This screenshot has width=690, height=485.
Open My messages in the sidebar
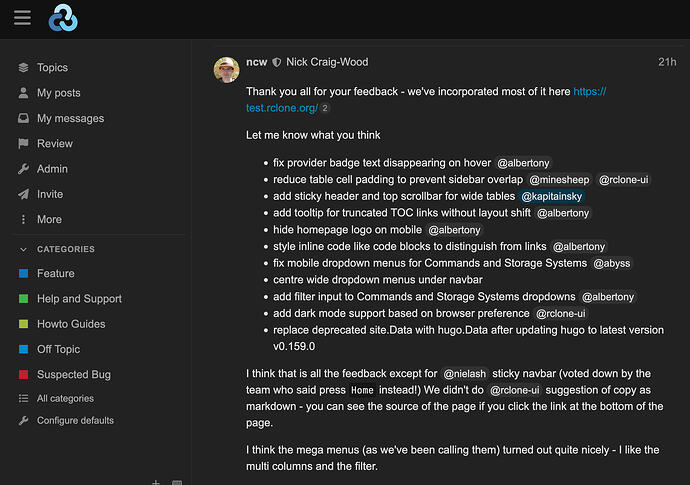tap(70, 118)
